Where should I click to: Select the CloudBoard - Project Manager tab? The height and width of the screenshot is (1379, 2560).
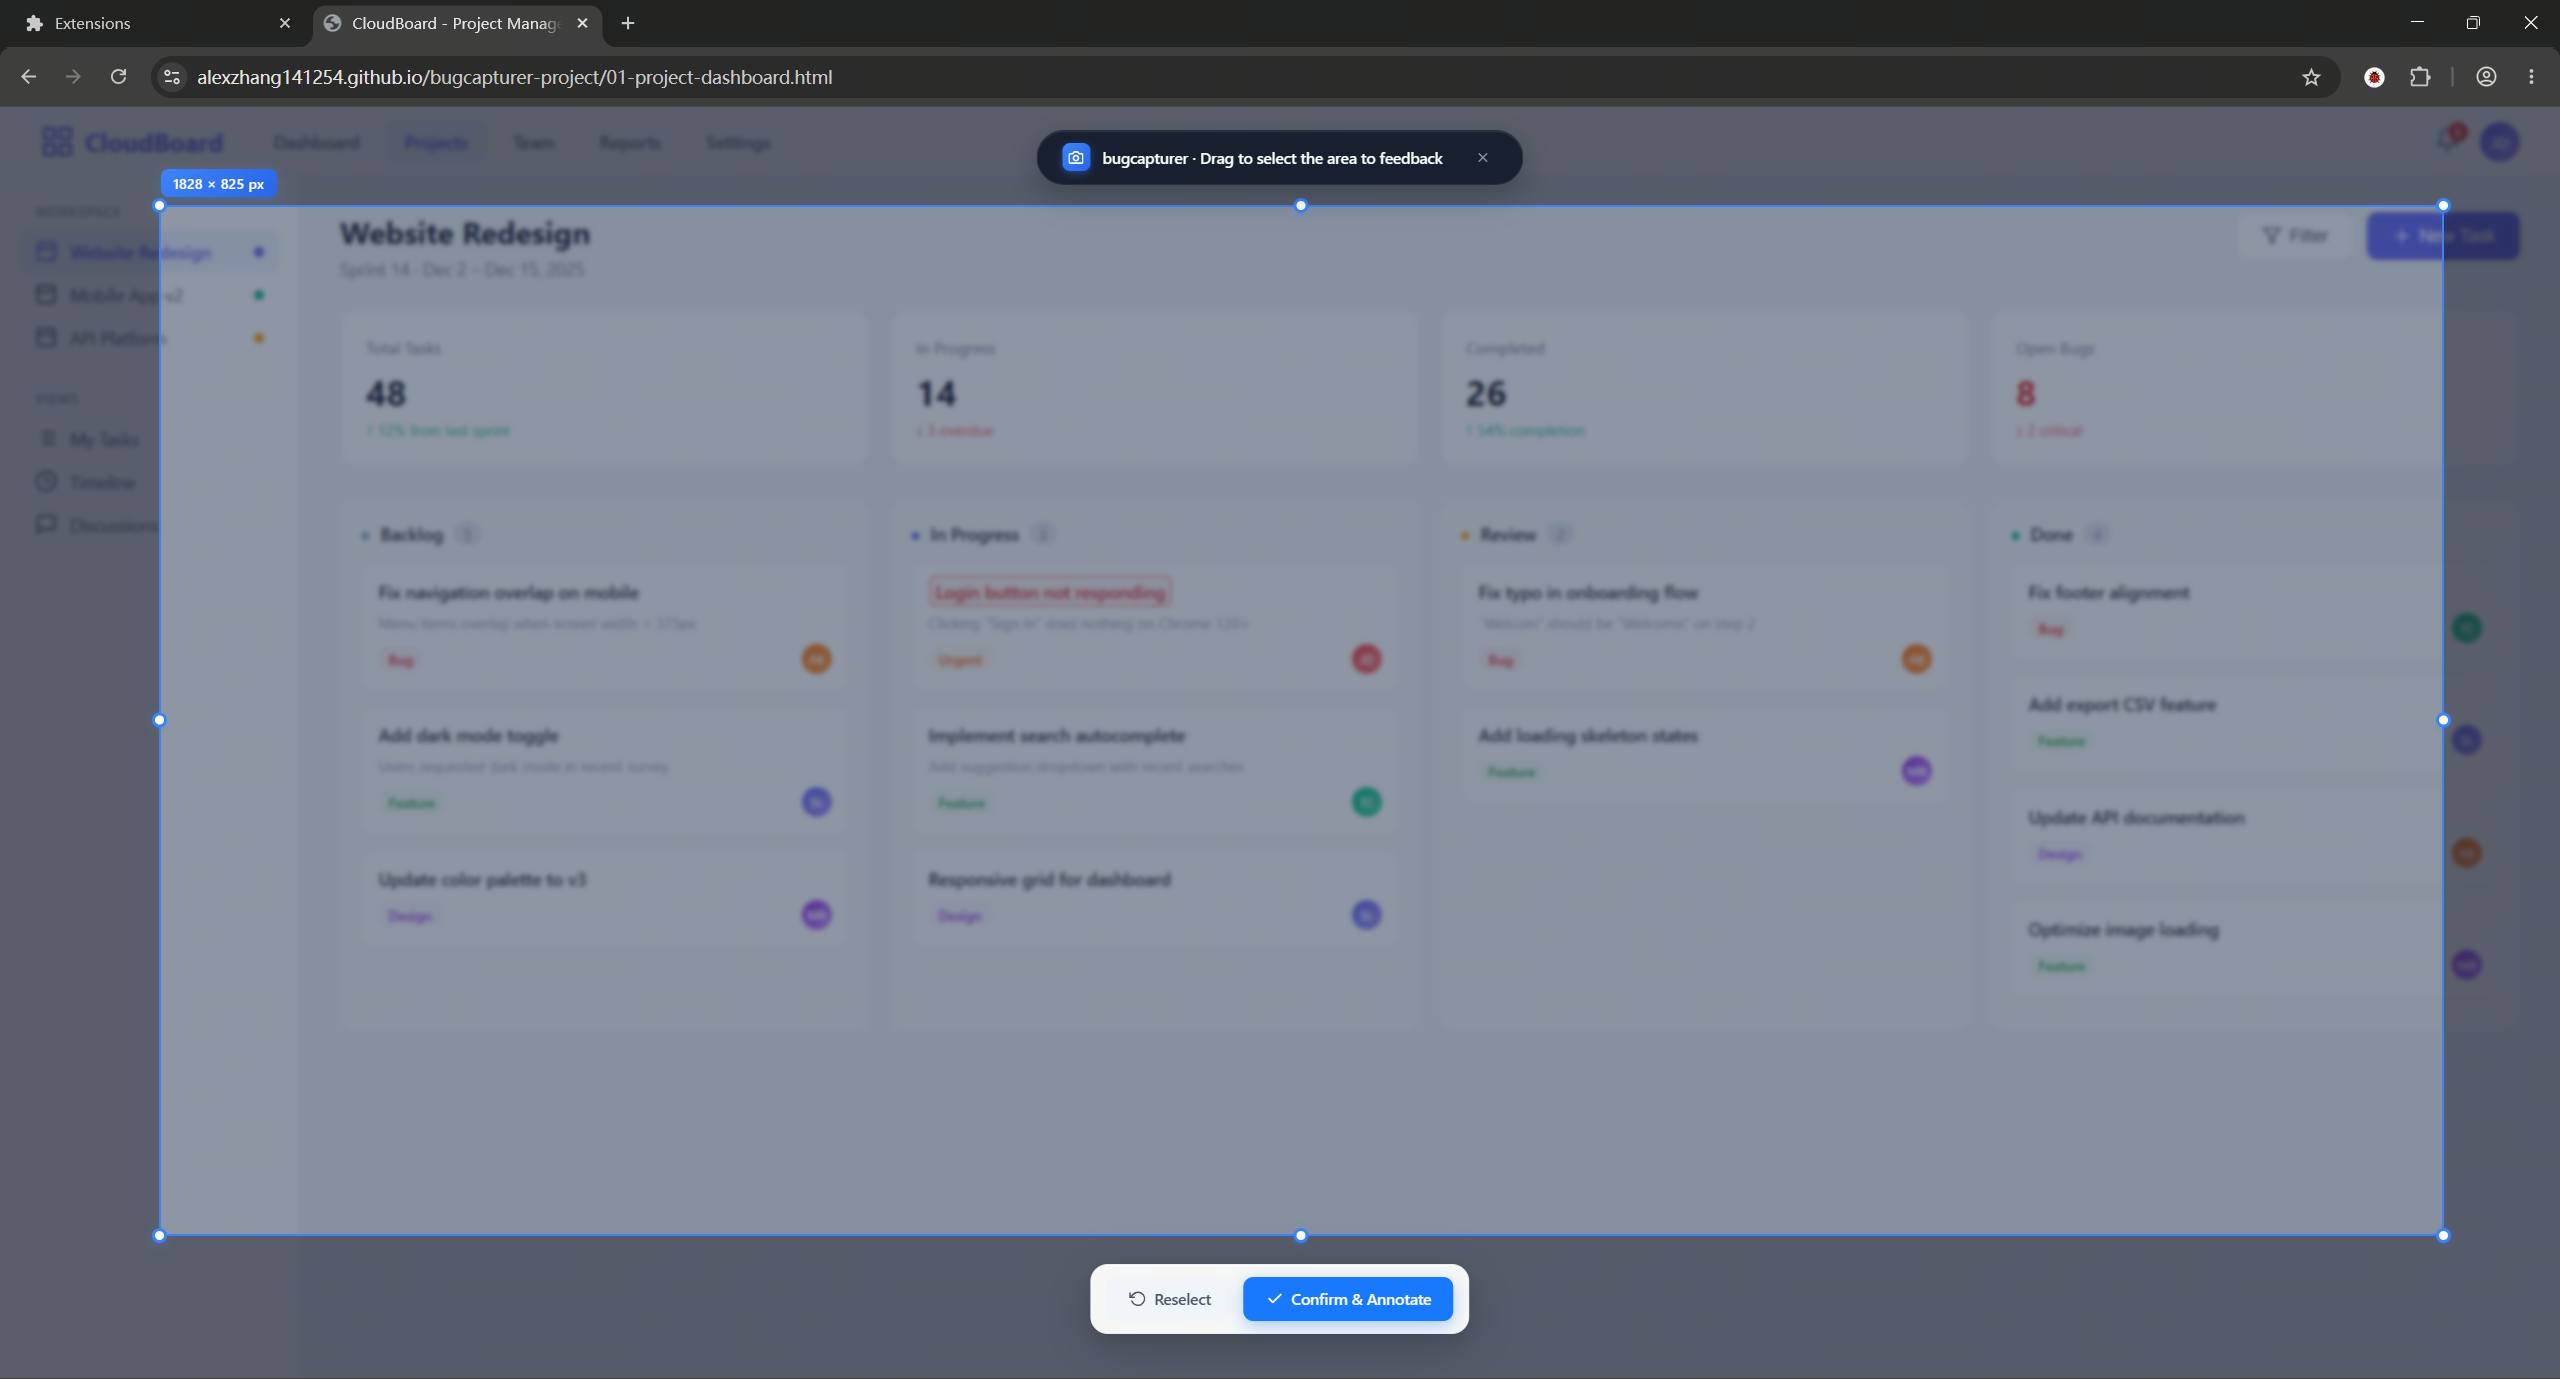(x=455, y=23)
